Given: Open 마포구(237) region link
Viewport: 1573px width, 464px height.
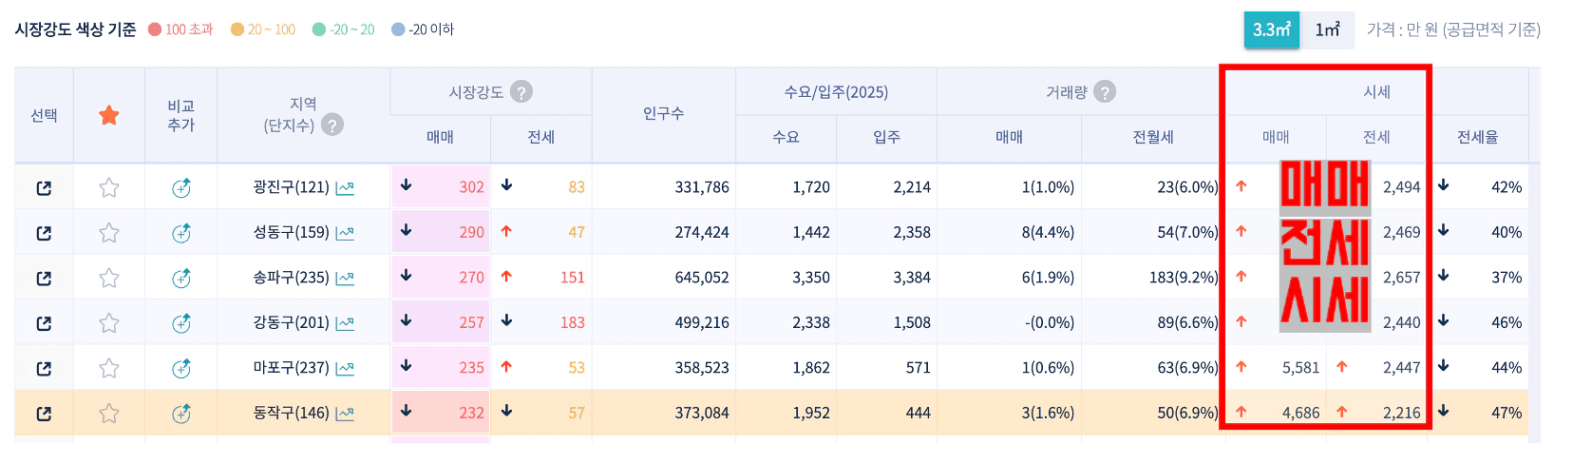Looking at the screenshot, I should click(x=290, y=368).
